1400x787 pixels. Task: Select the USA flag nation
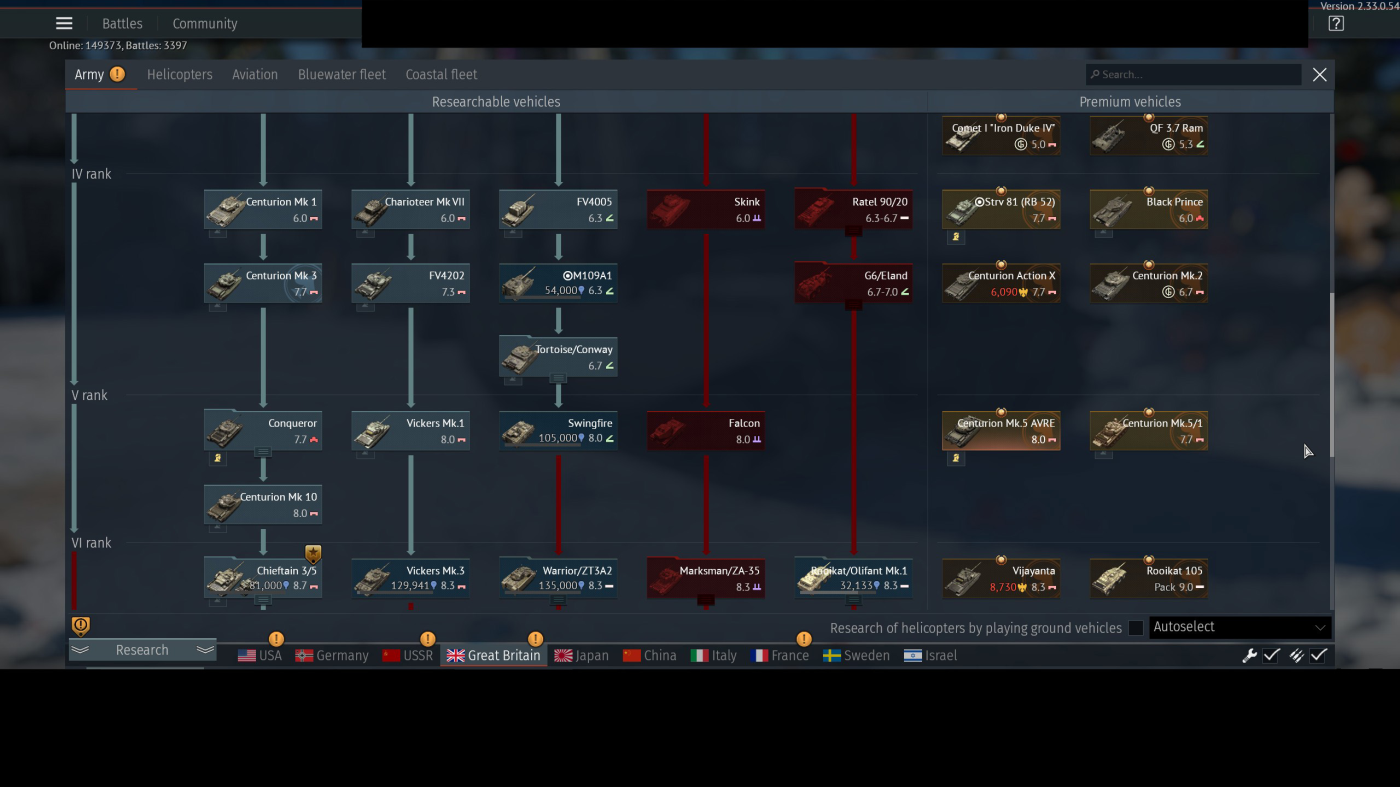(260, 656)
